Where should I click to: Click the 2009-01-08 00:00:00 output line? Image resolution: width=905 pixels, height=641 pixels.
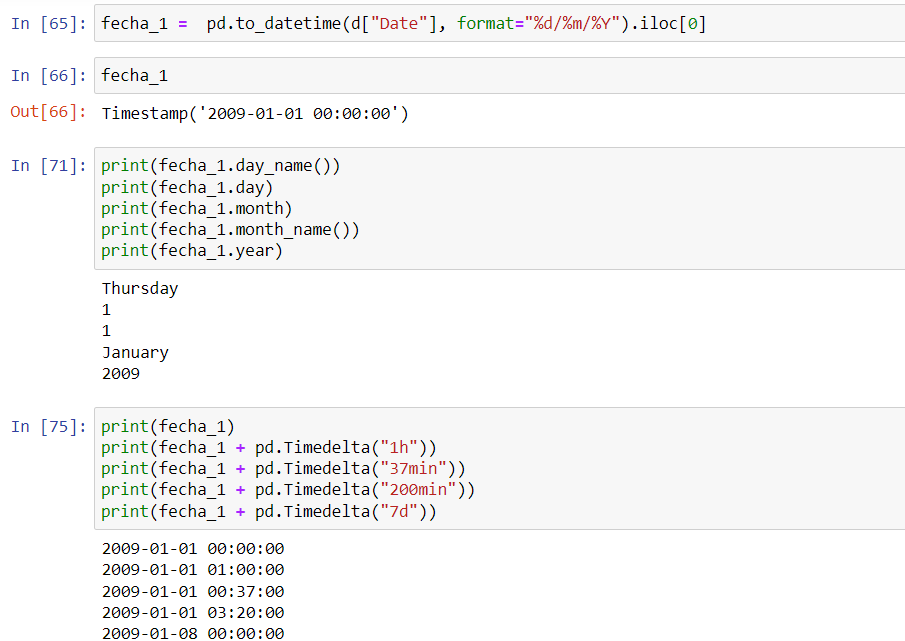(x=193, y=633)
